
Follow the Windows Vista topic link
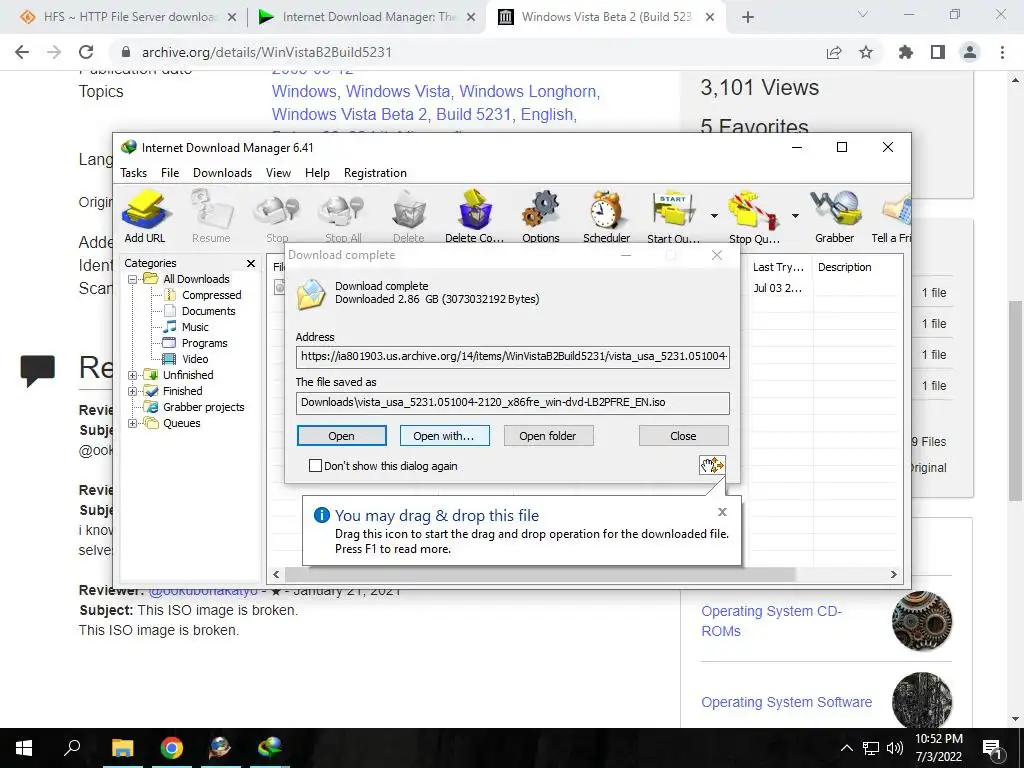coord(398,91)
